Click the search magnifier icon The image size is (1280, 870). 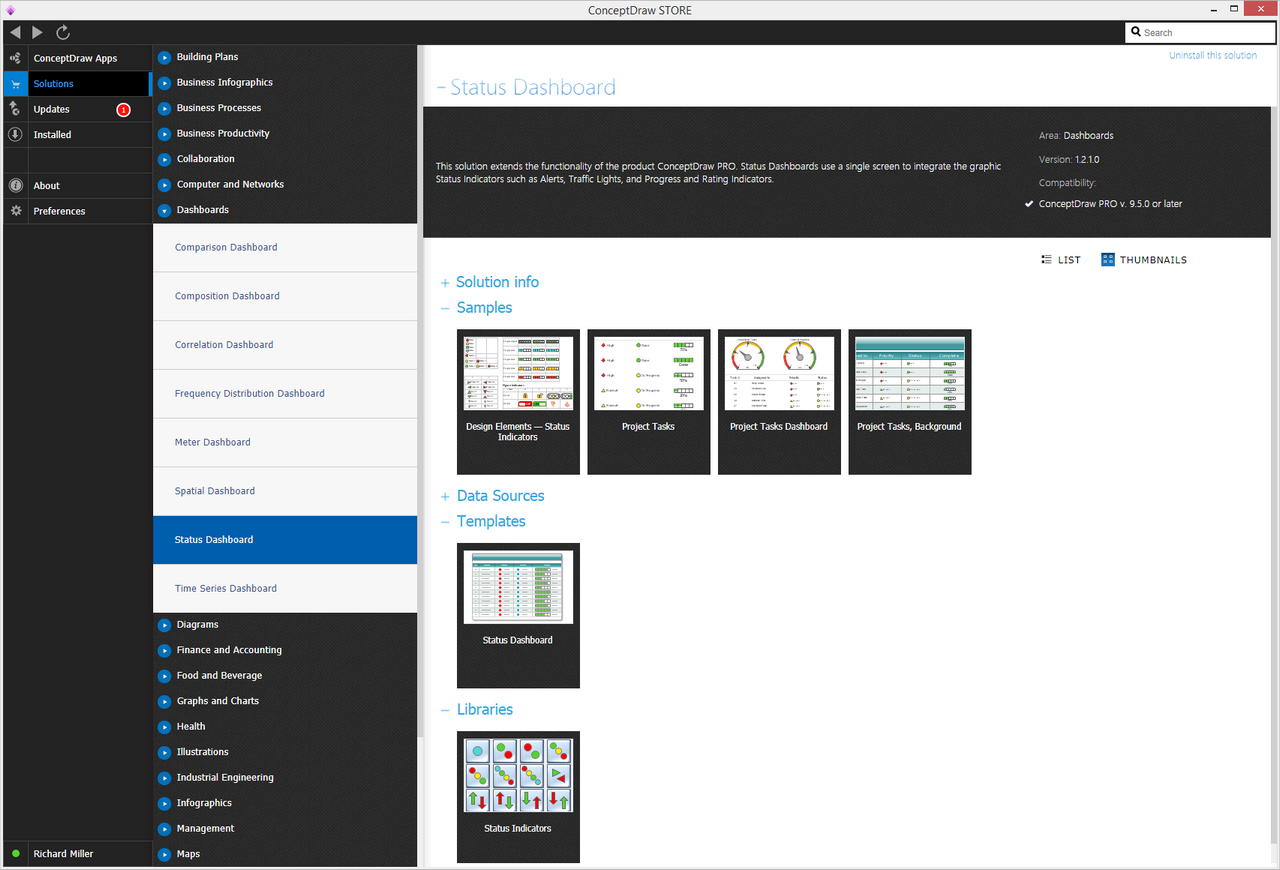pyautogui.click(x=1136, y=32)
